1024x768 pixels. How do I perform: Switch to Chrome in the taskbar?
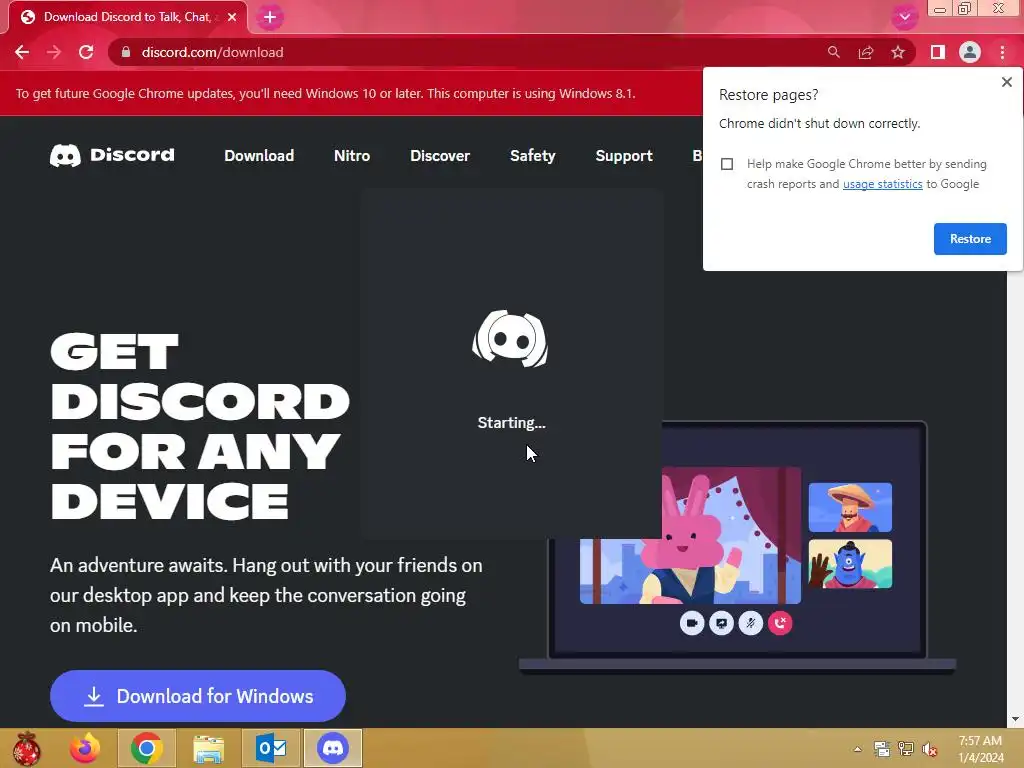(146, 748)
